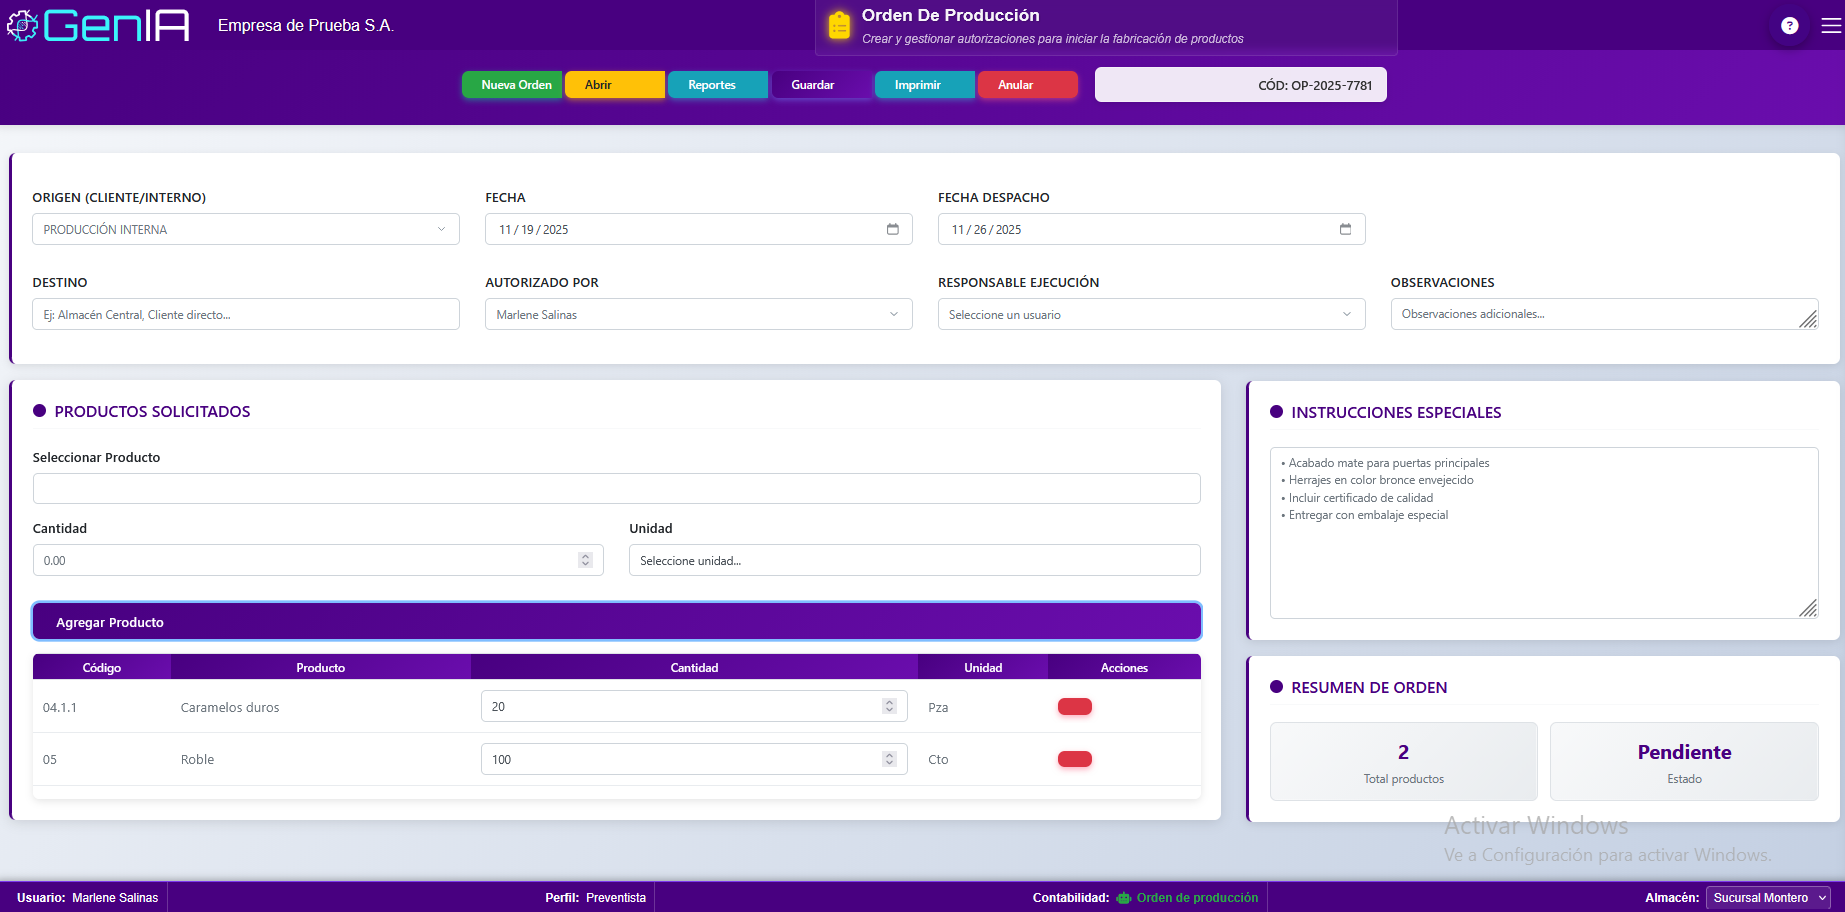Open calendar picker for Fecha field
Screen dimensions: 1845x912
tap(892, 229)
